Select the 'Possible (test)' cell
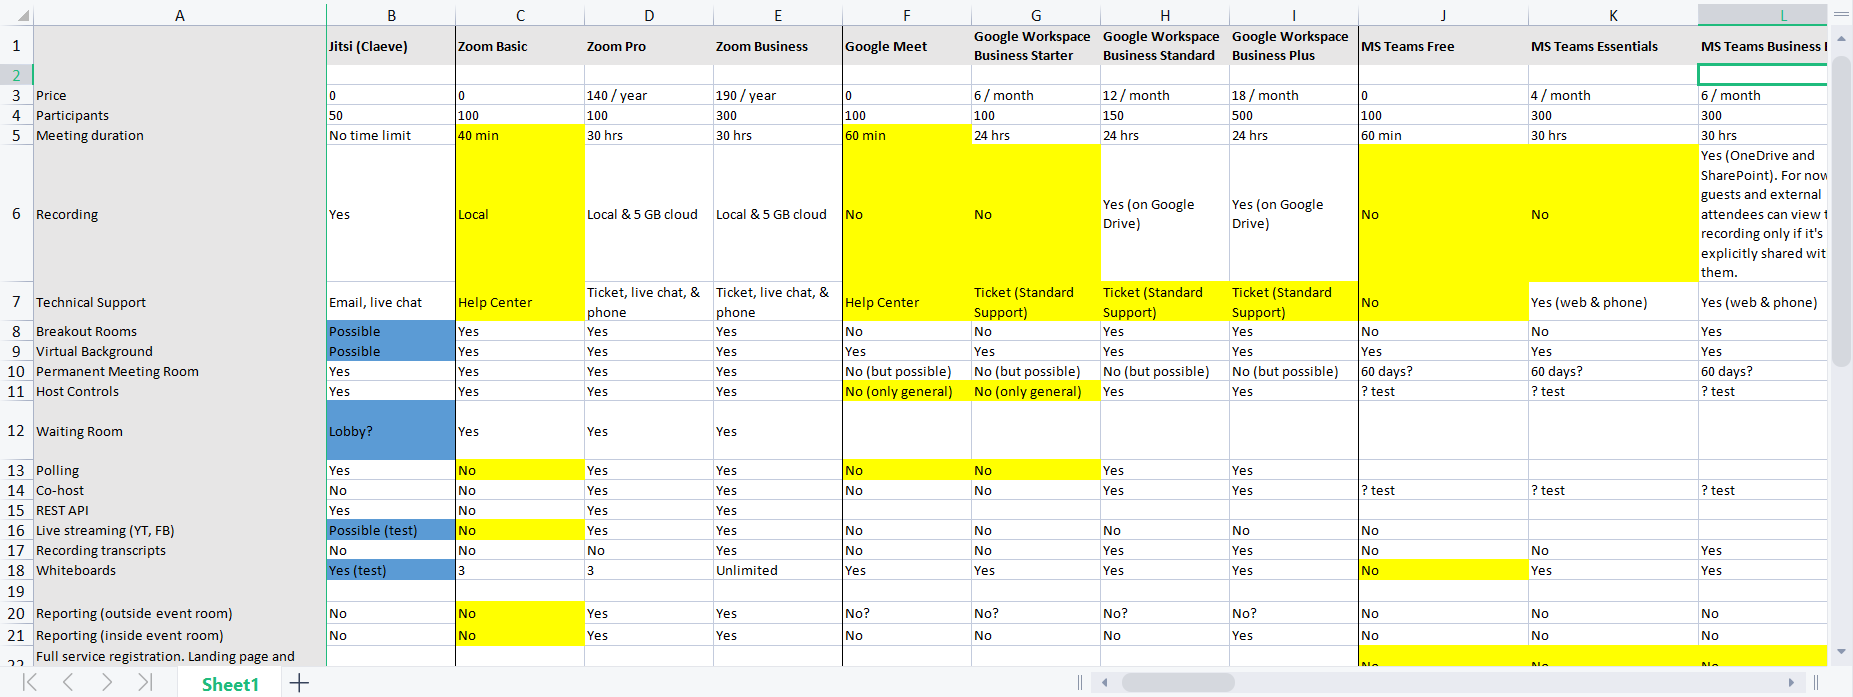The width and height of the screenshot is (1853, 697). 391,530
